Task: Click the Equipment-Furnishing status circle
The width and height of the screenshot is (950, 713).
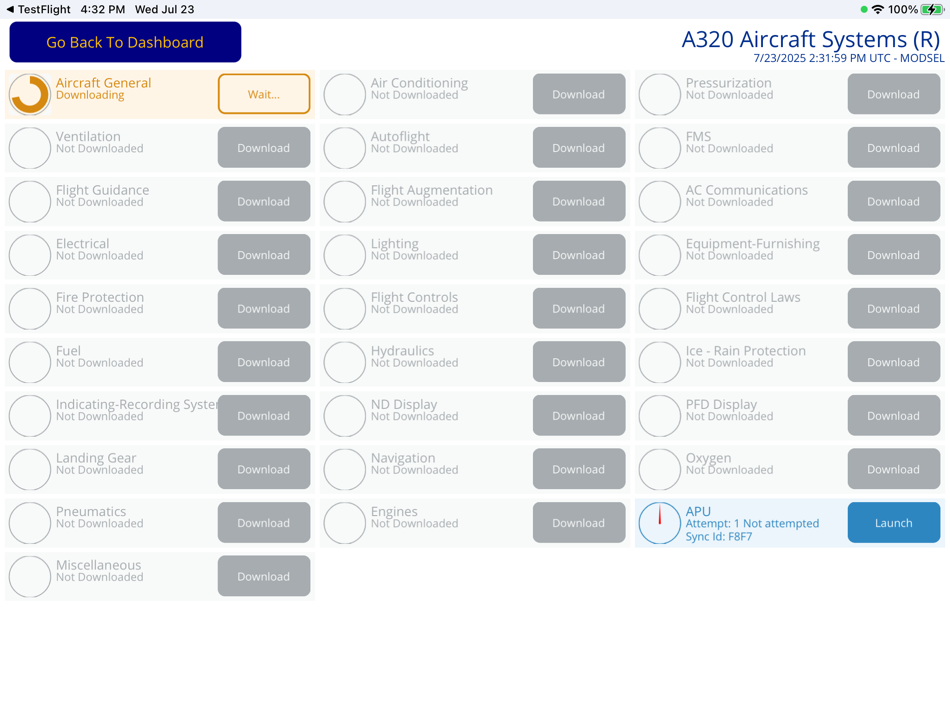Action: [x=660, y=255]
